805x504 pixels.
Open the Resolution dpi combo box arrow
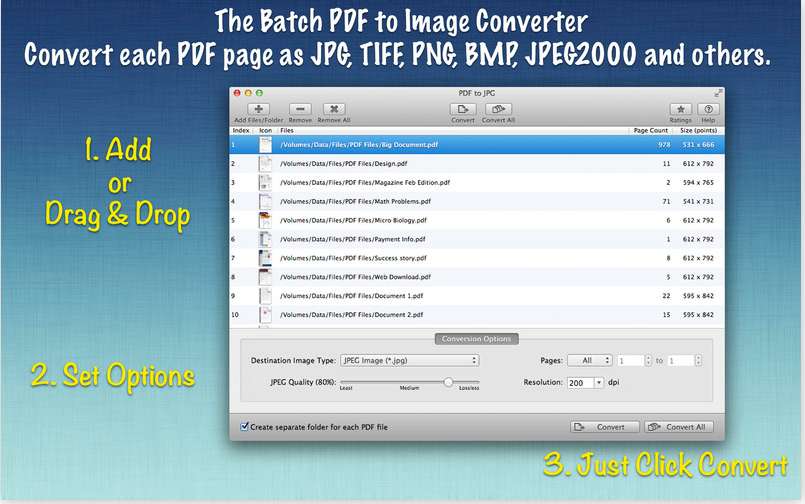coord(599,382)
